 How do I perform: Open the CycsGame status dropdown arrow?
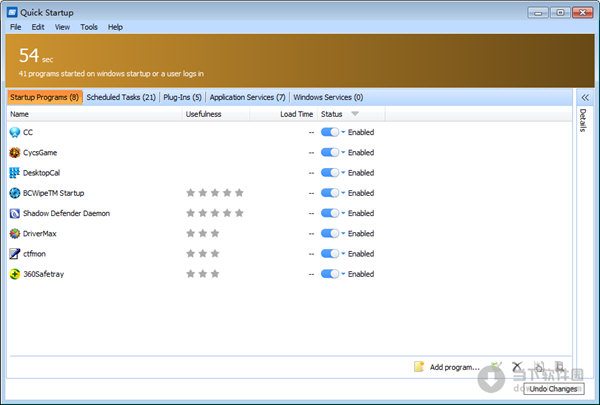click(343, 152)
